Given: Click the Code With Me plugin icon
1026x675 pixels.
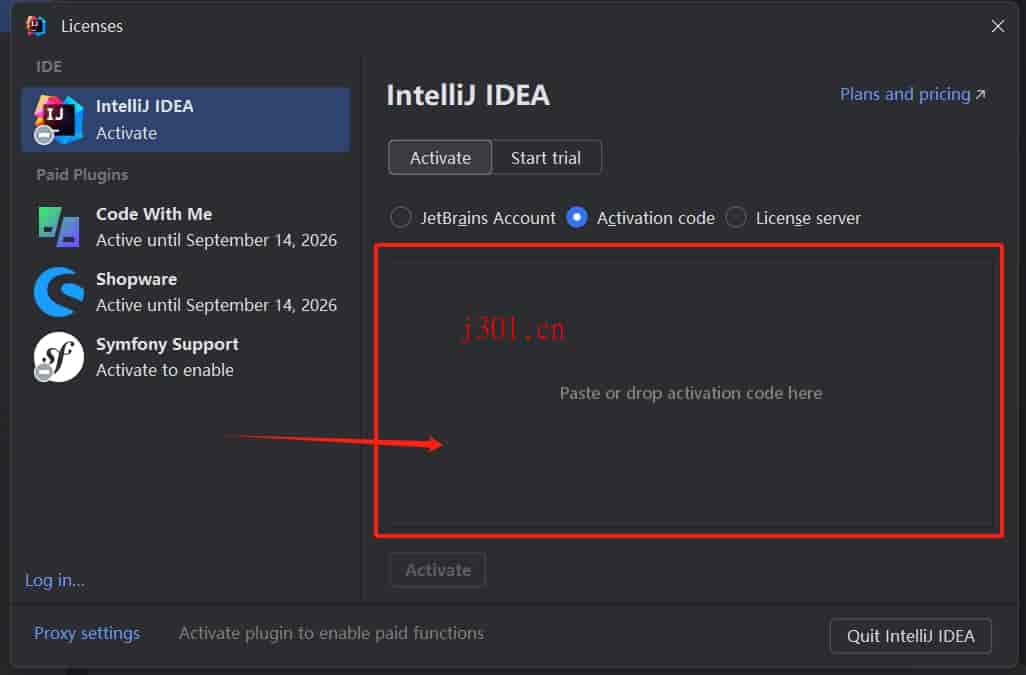Looking at the screenshot, I should (59, 227).
